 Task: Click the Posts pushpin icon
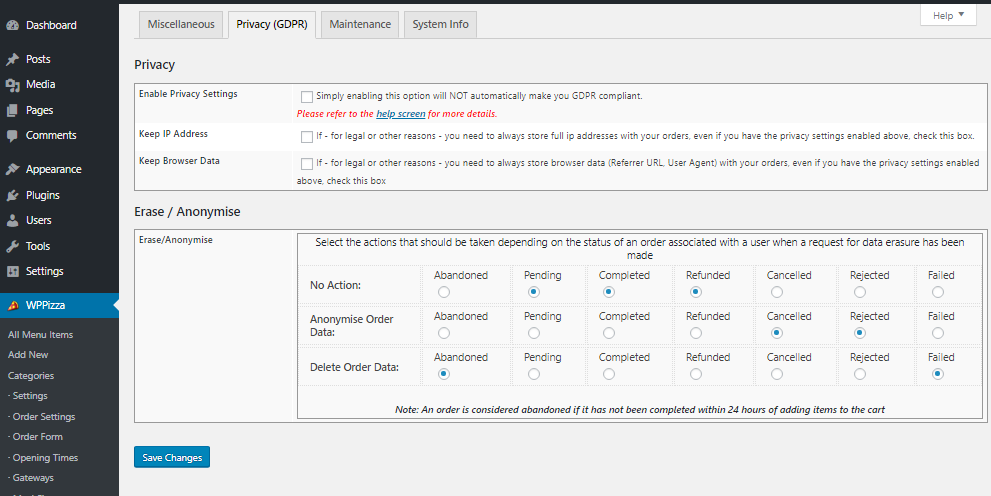coord(13,60)
